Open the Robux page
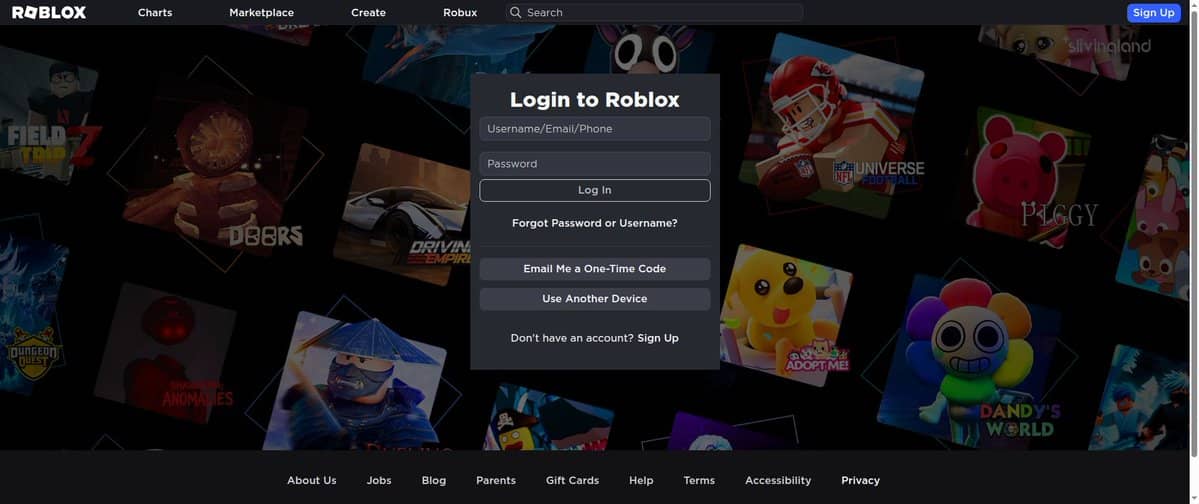The image size is (1199, 504). pos(460,12)
